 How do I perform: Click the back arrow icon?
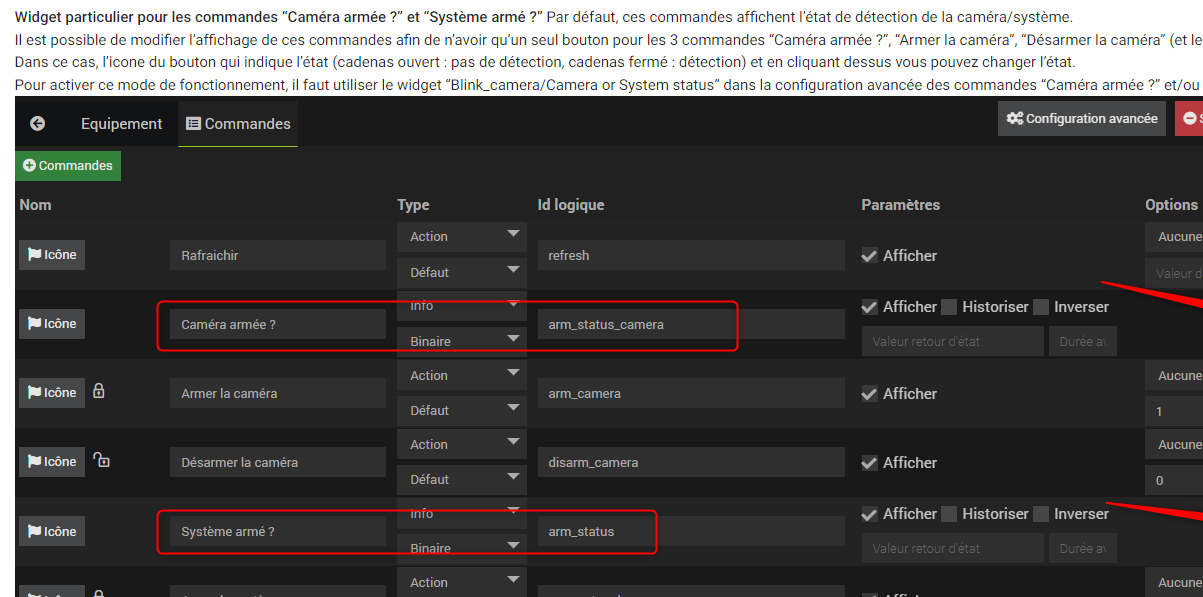[x=38, y=123]
